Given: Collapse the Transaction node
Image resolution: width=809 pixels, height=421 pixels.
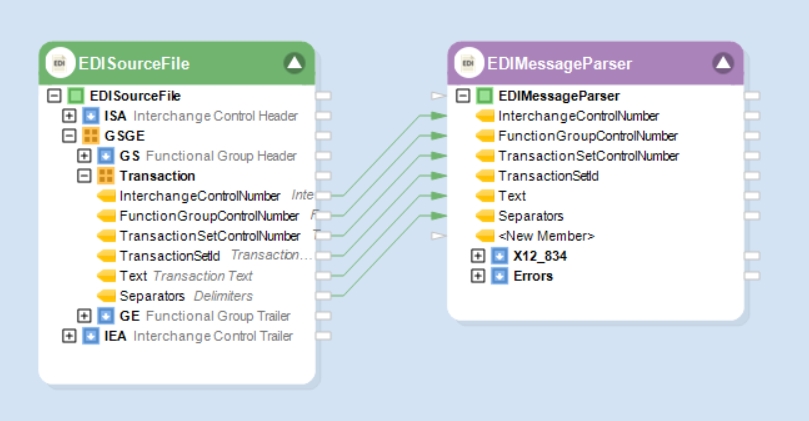Looking at the screenshot, I should click(x=84, y=176).
